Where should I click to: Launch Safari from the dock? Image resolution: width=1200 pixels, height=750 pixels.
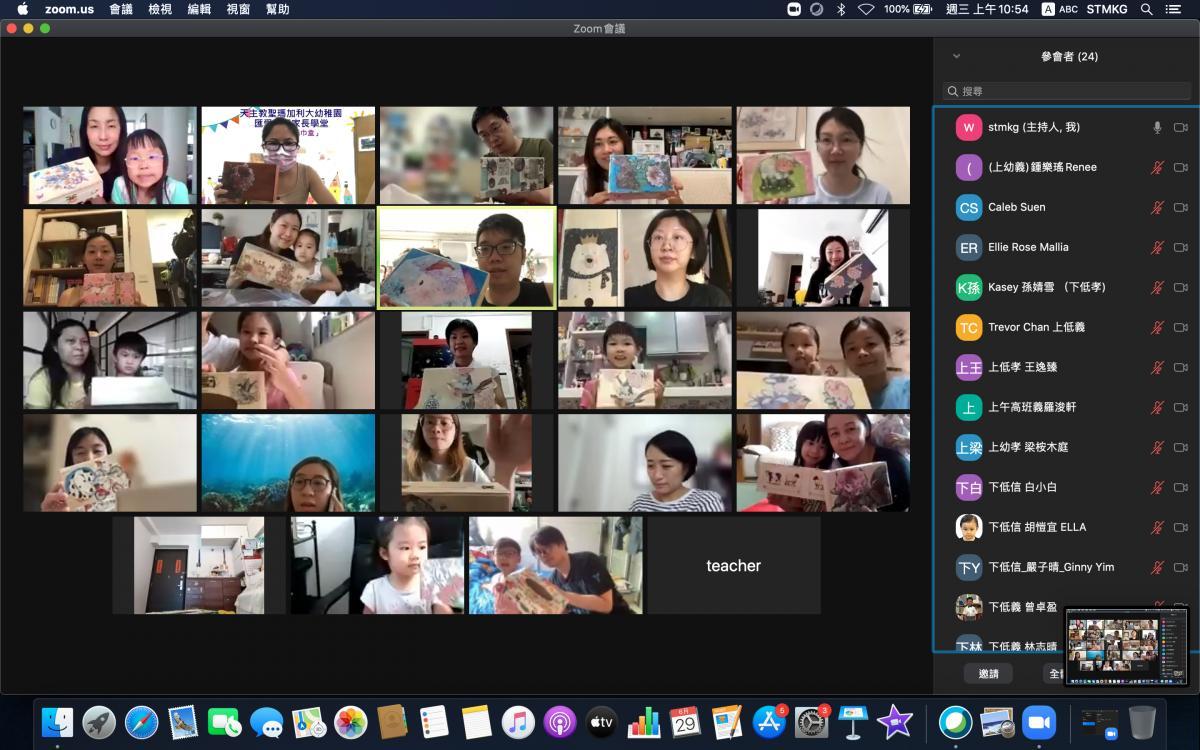tap(141, 722)
